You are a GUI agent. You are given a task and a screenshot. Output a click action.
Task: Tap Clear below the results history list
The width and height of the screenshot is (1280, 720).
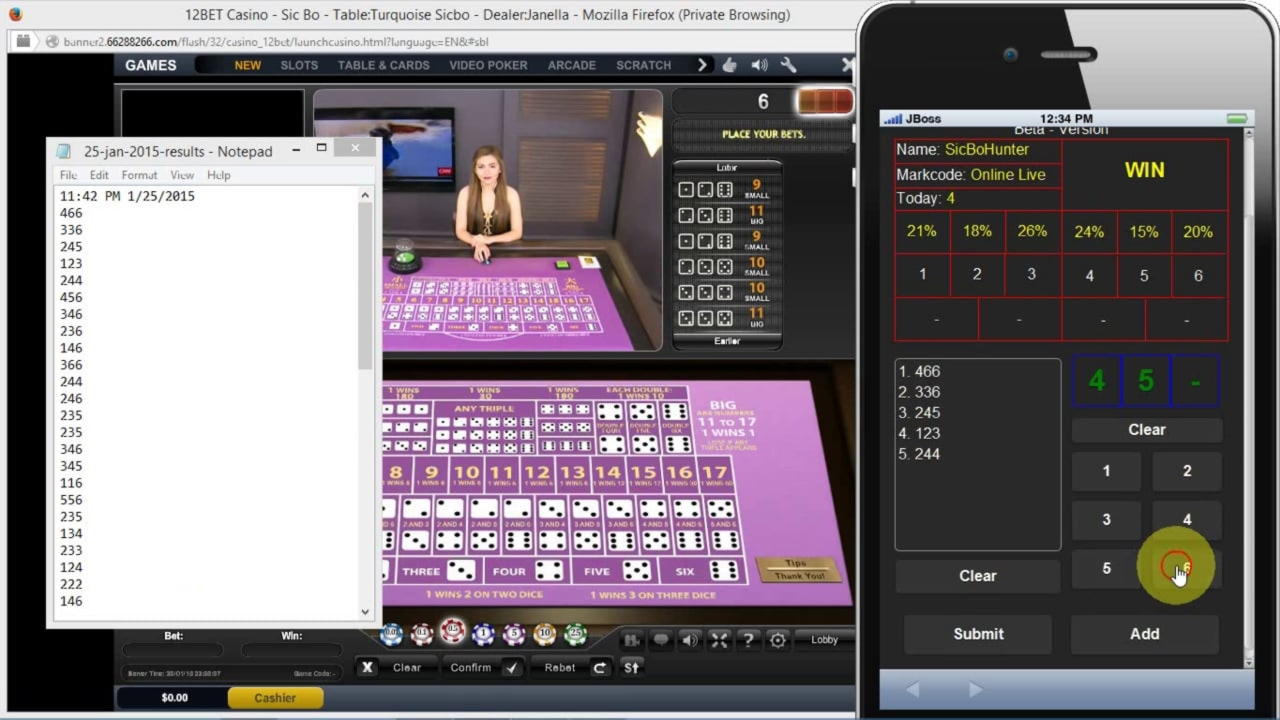pos(978,575)
